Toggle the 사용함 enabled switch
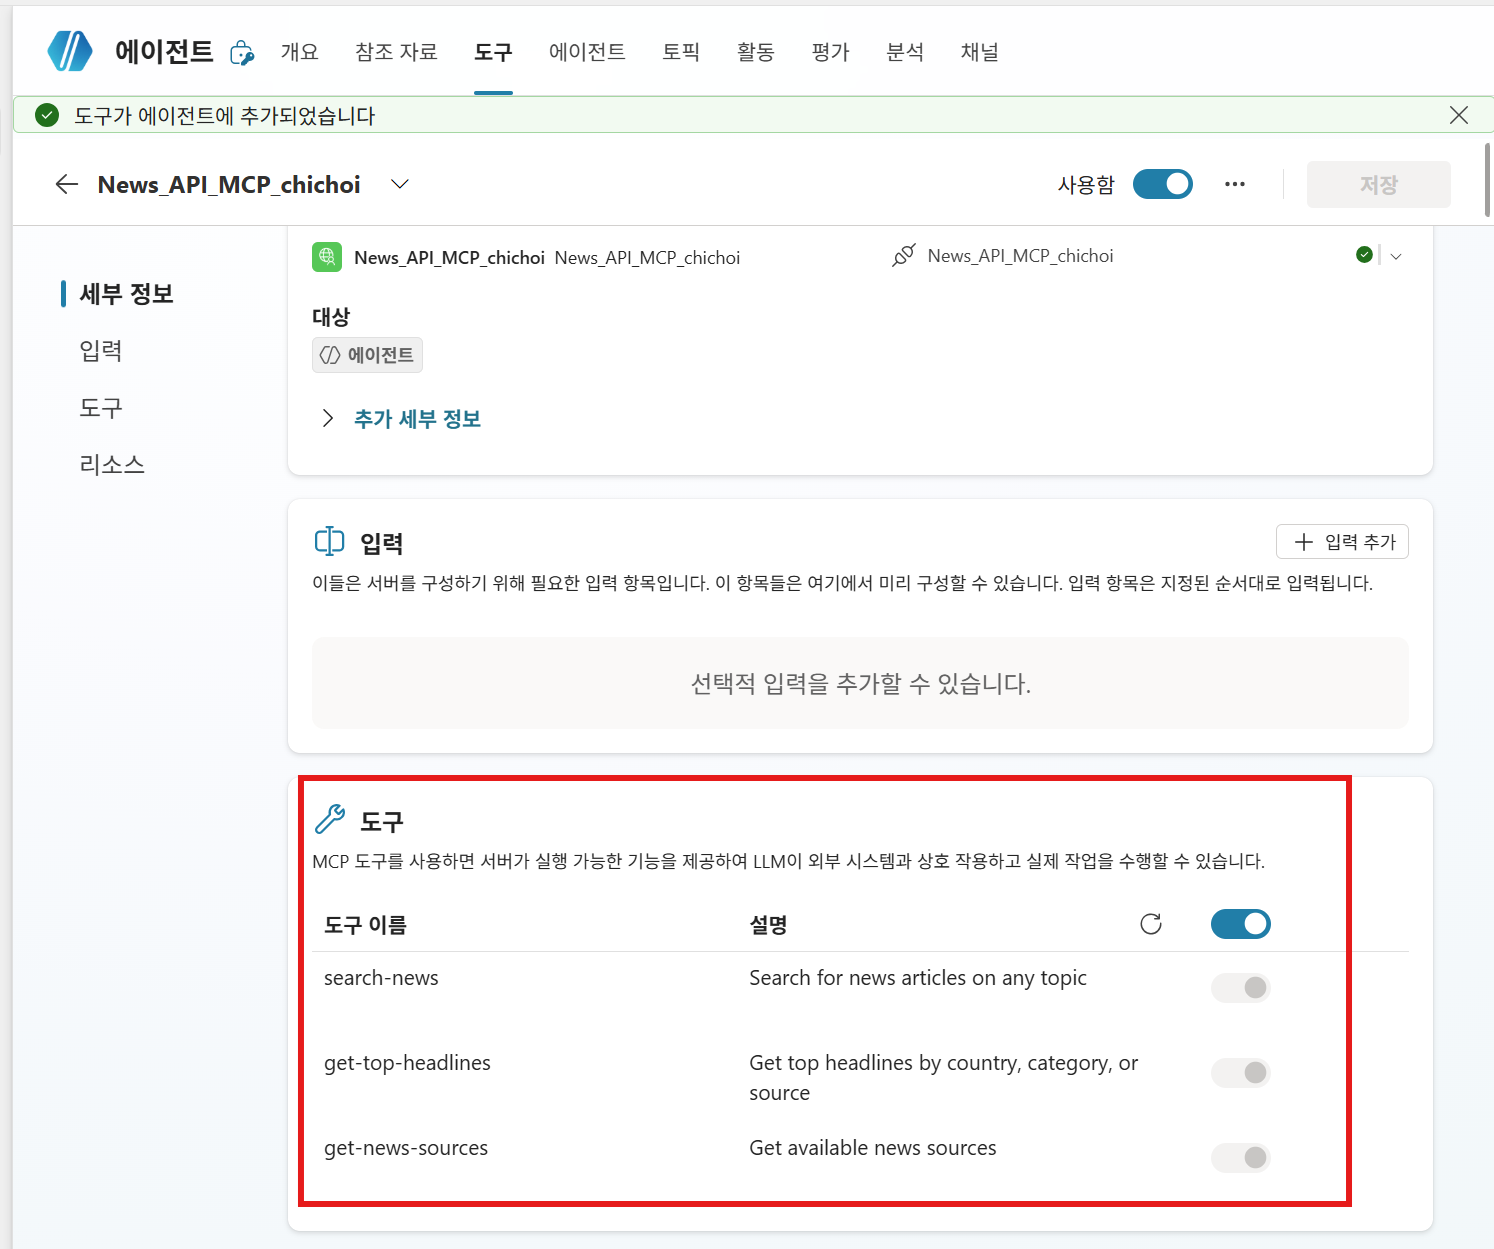The height and width of the screenshot is (1249, 1494). tap(1162, 184)
